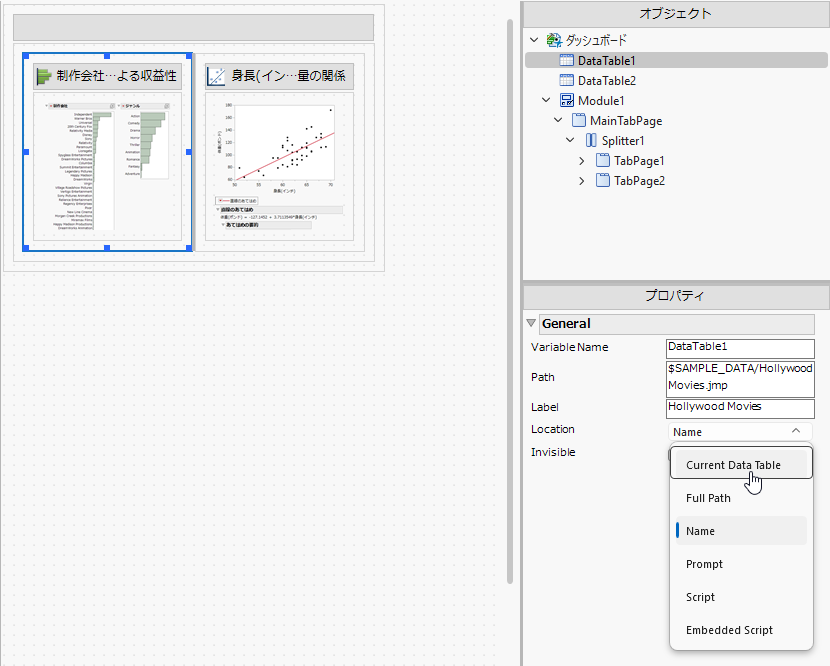The width and height of the screenshot is (830, 666).
Task: Expand the TabPage1 tree node
Action: 582,160
